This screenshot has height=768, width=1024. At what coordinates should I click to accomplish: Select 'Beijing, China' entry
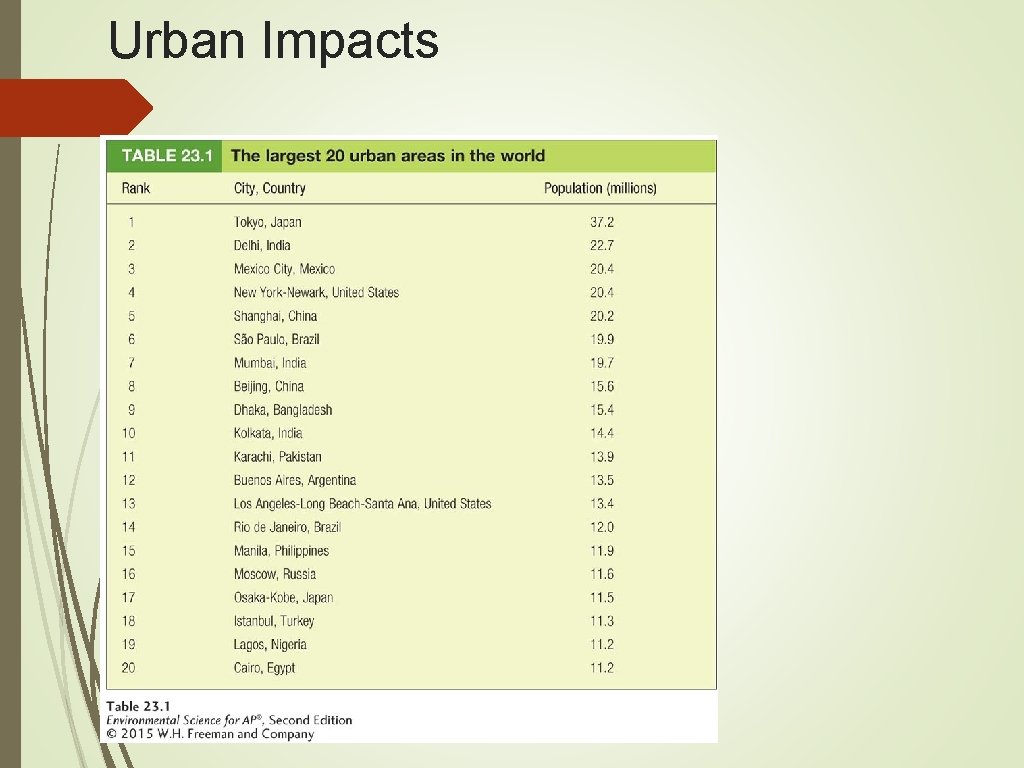[268, 387]
